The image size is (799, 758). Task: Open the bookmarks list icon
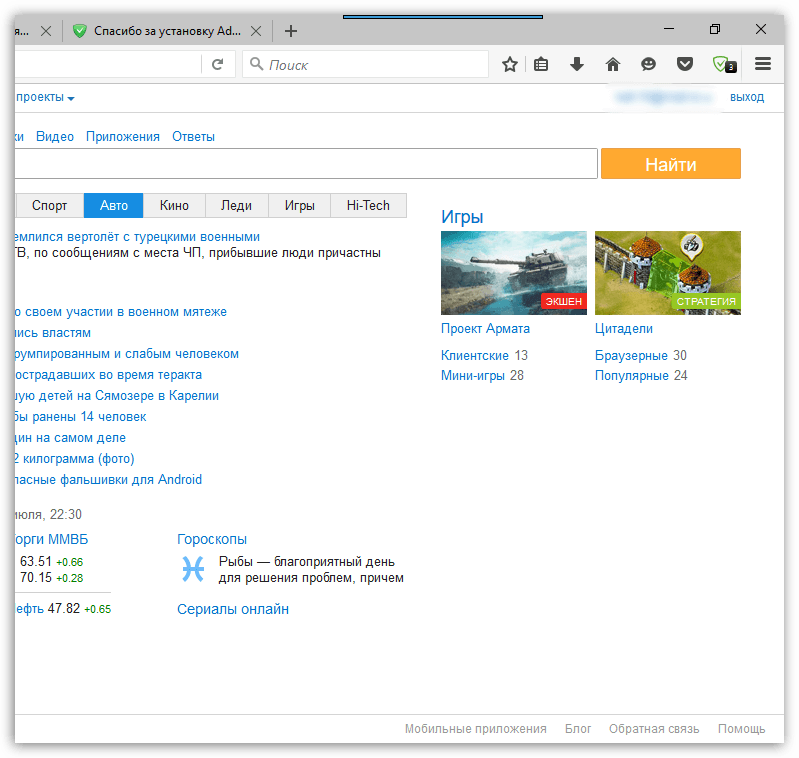(541, 65)
